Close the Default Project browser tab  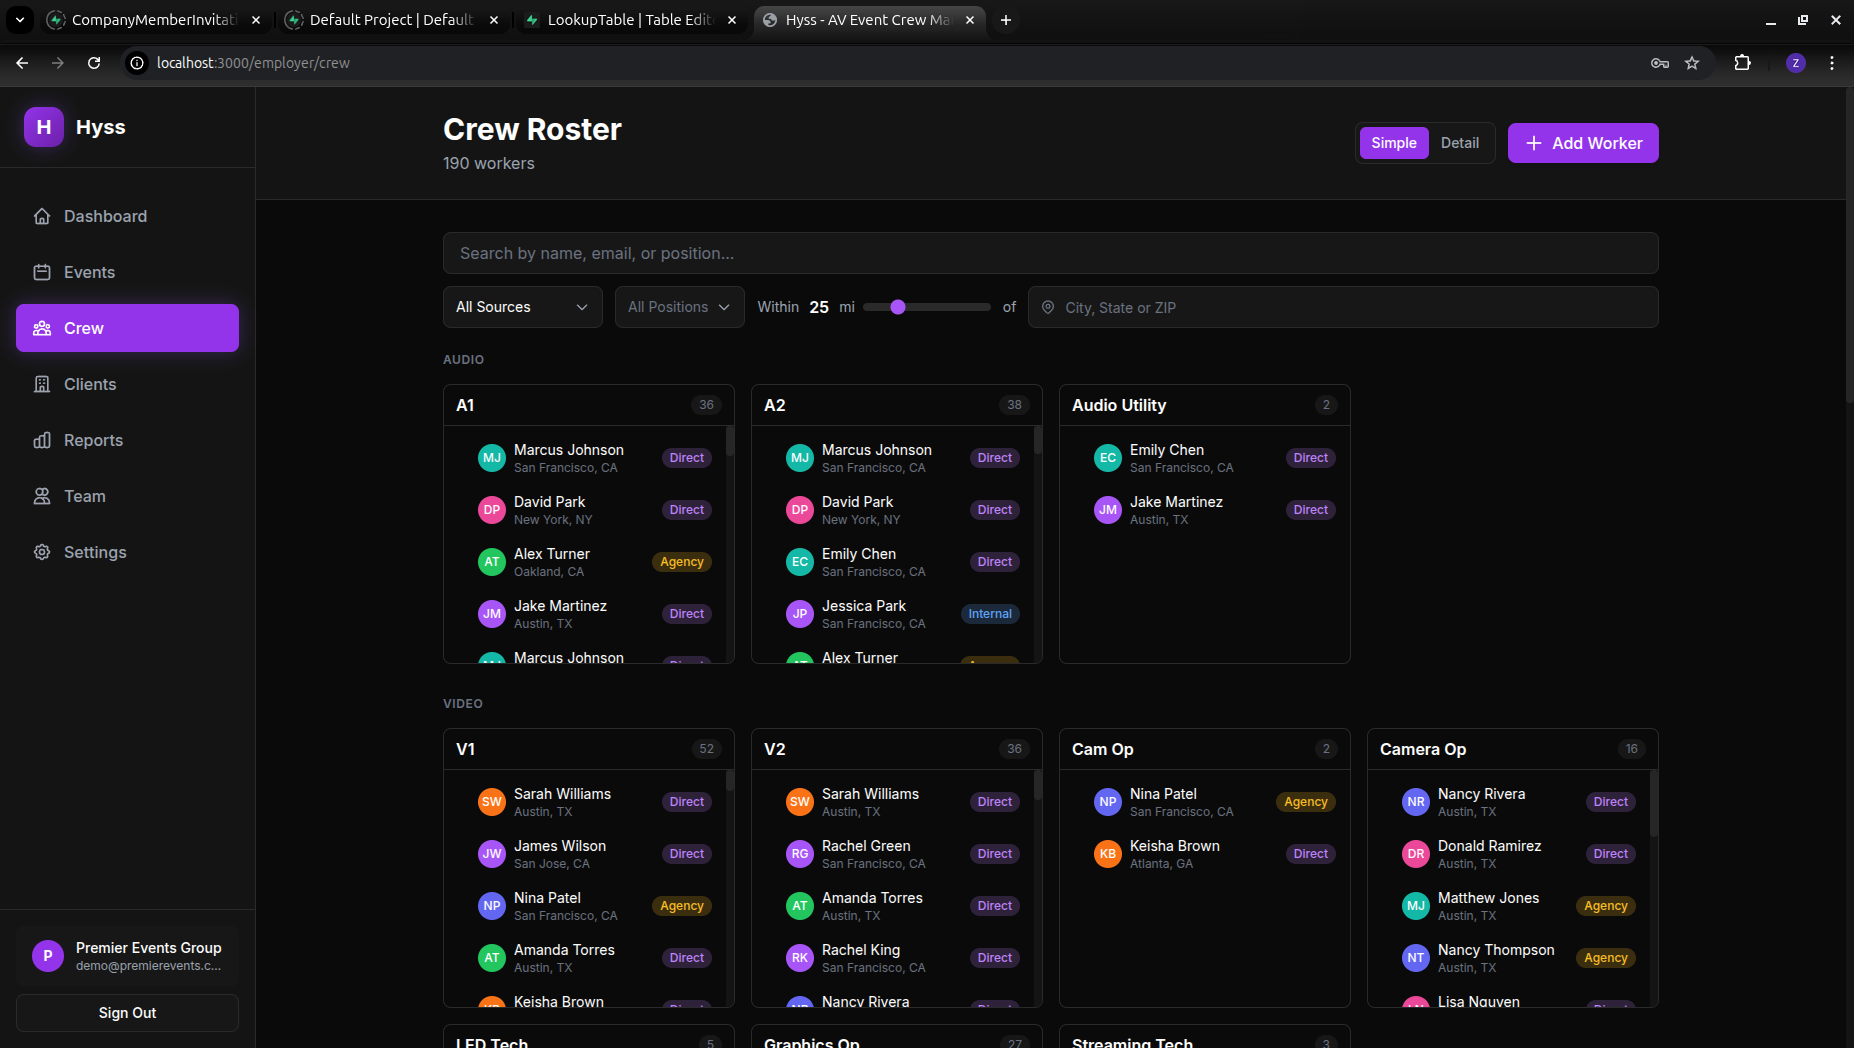494,20
